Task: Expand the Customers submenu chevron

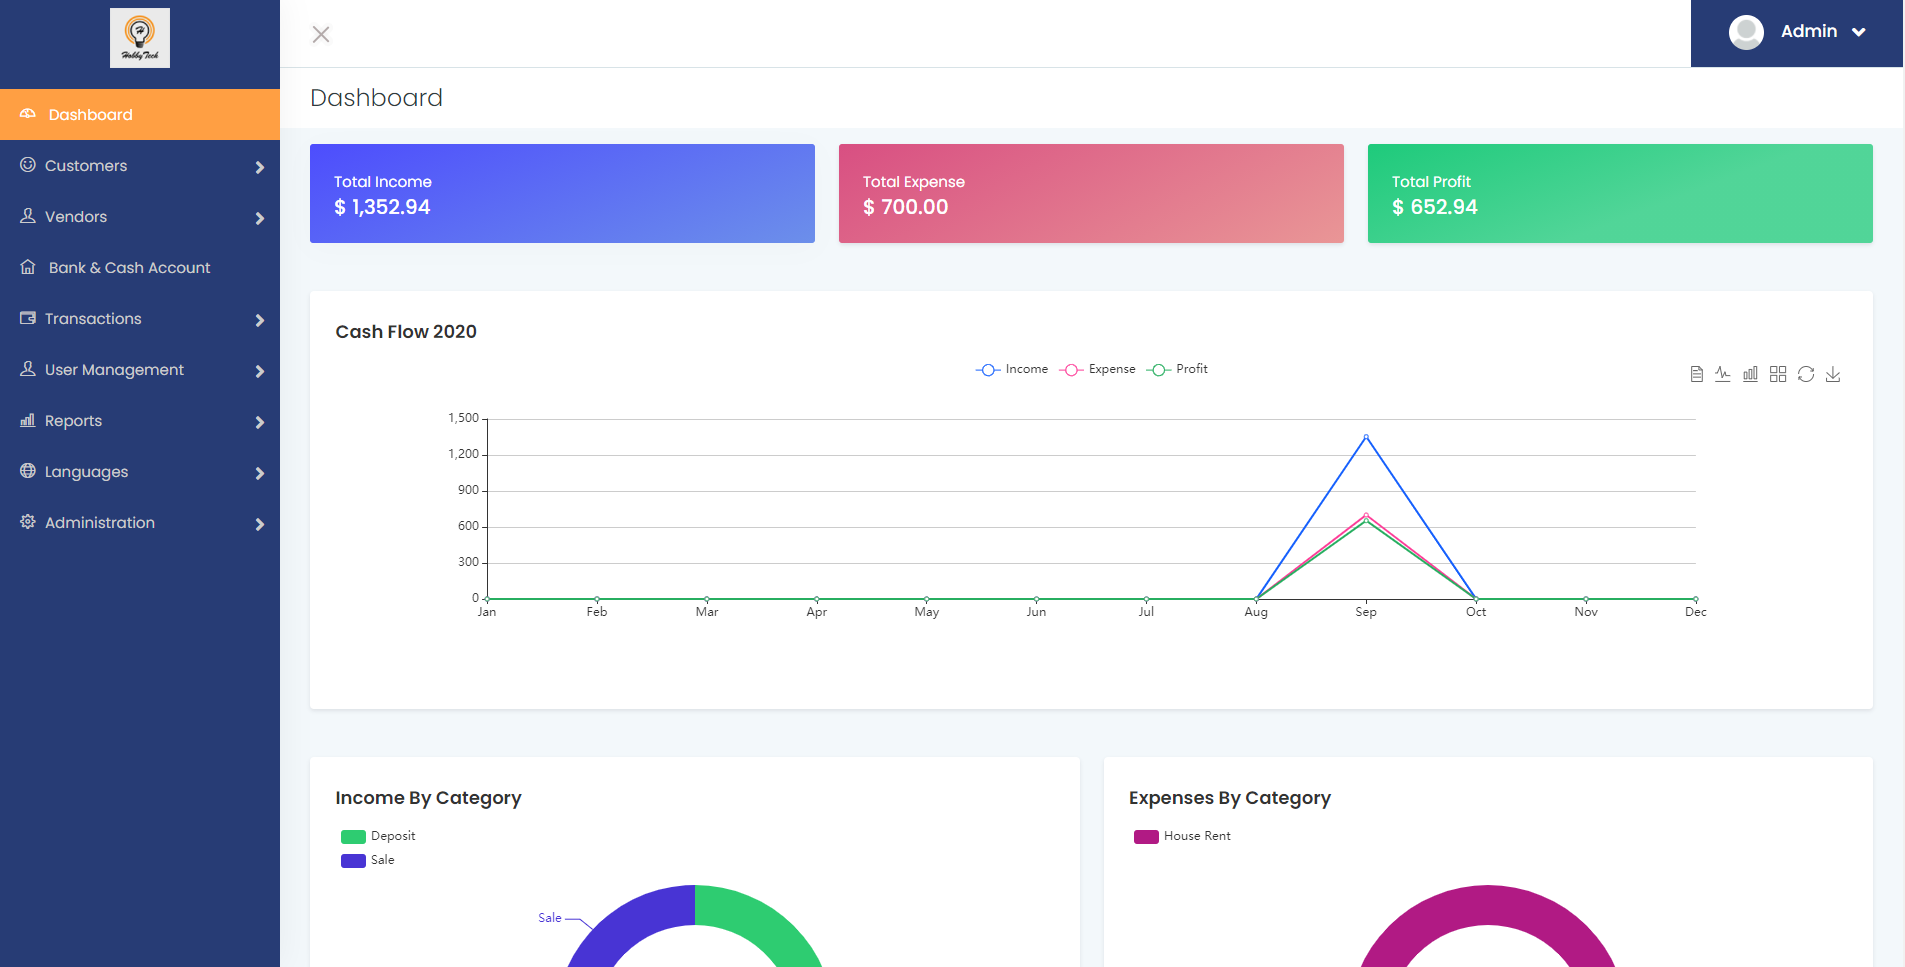Action: [x=260, y=167]
